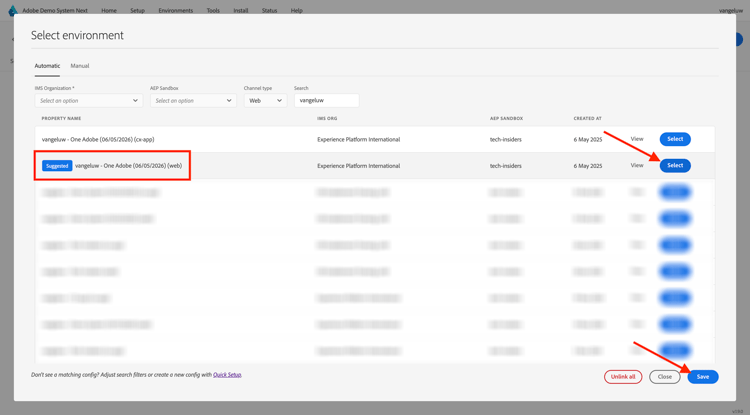Click 6 May 2025 date in cx-app row

[588, 140]
